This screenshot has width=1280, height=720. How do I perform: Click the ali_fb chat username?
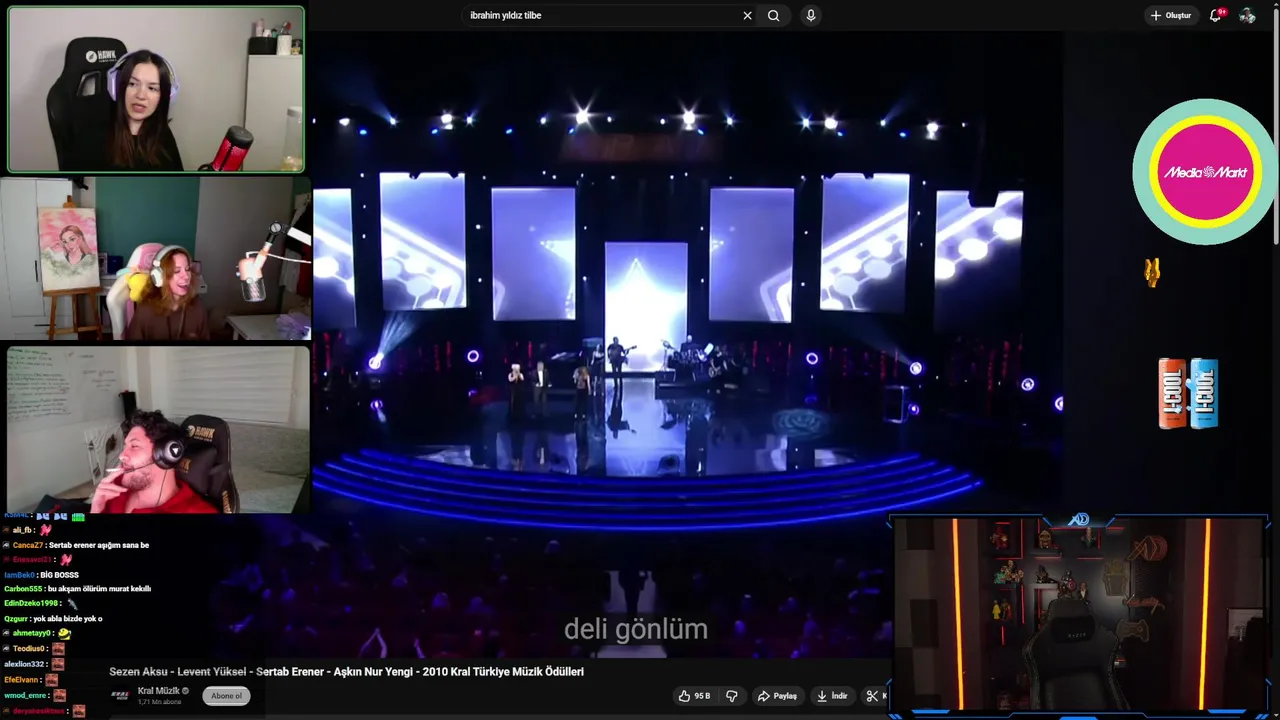coord(23,530)
